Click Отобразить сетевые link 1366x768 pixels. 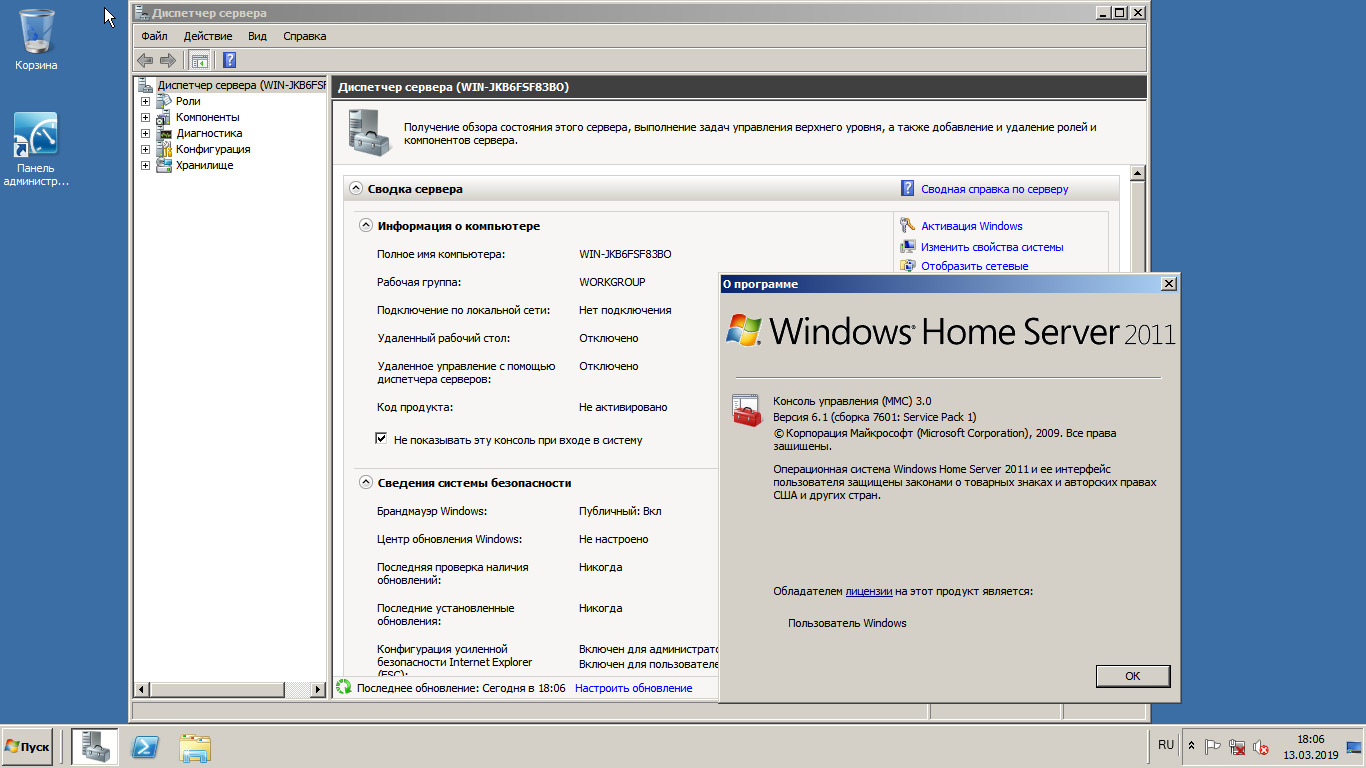(975, 266)
